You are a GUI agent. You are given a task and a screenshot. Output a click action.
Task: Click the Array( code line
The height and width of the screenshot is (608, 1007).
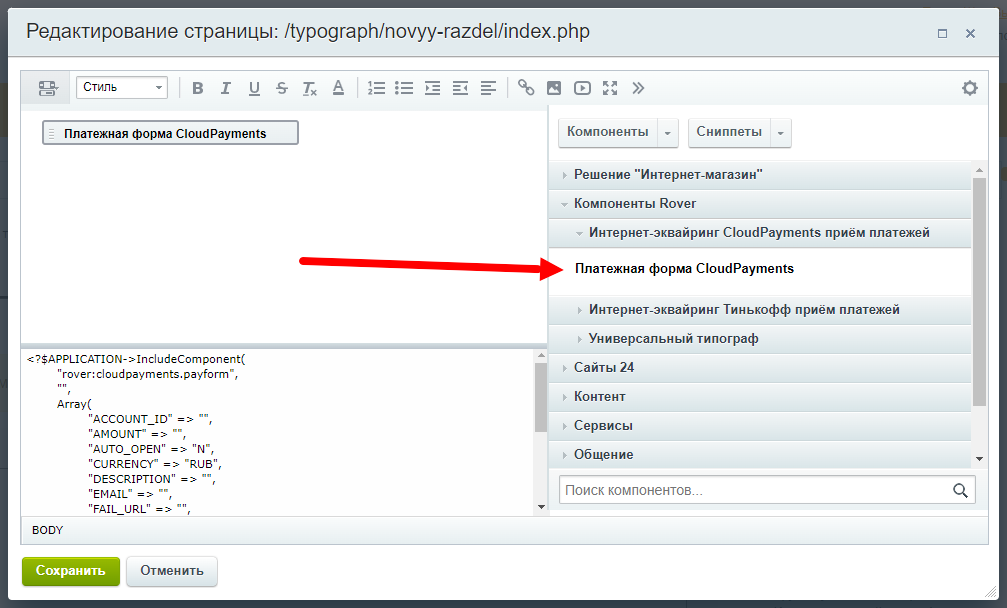coord(74,404)
